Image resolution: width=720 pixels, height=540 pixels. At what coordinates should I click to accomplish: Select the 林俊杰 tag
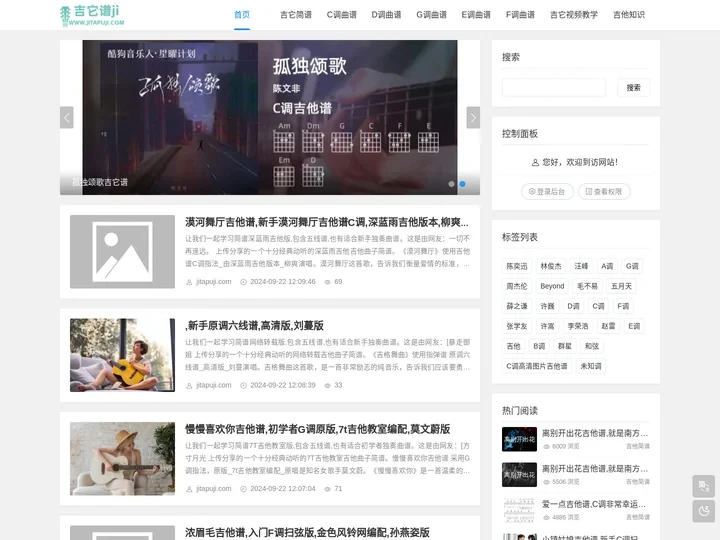tap(551, 266)
